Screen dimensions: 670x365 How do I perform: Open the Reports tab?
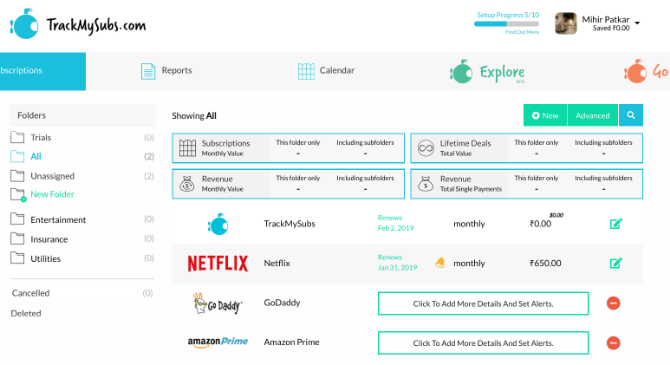point(167,71)
